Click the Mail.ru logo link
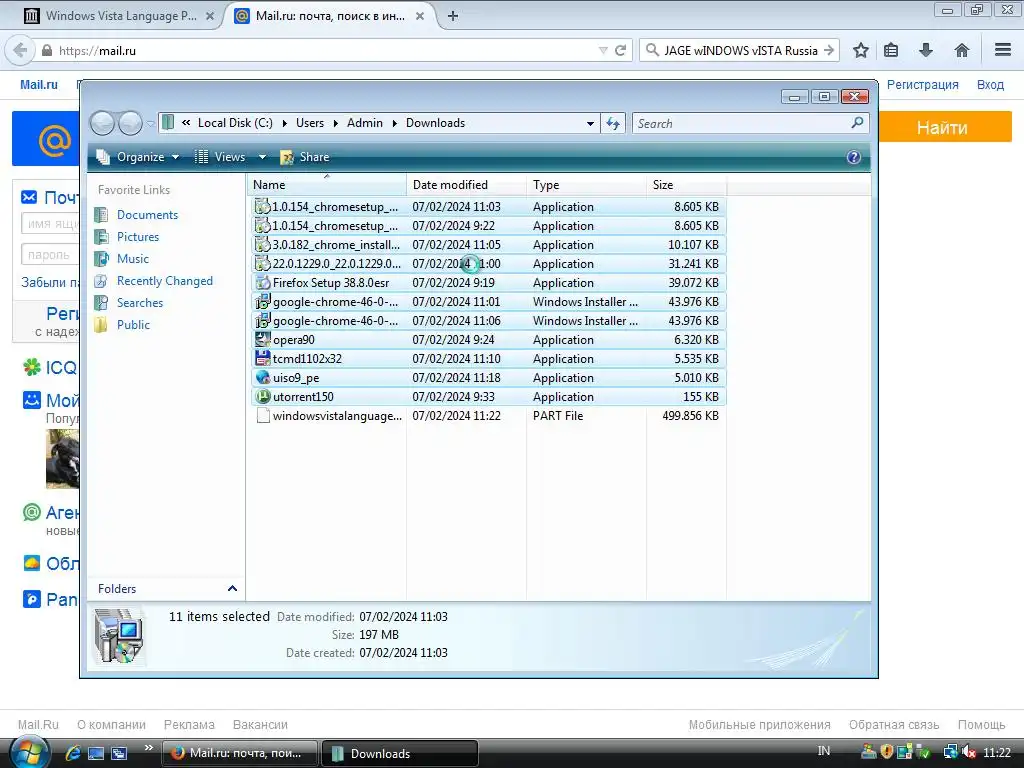Screen dimensions: 1024x768 [39, 84]
